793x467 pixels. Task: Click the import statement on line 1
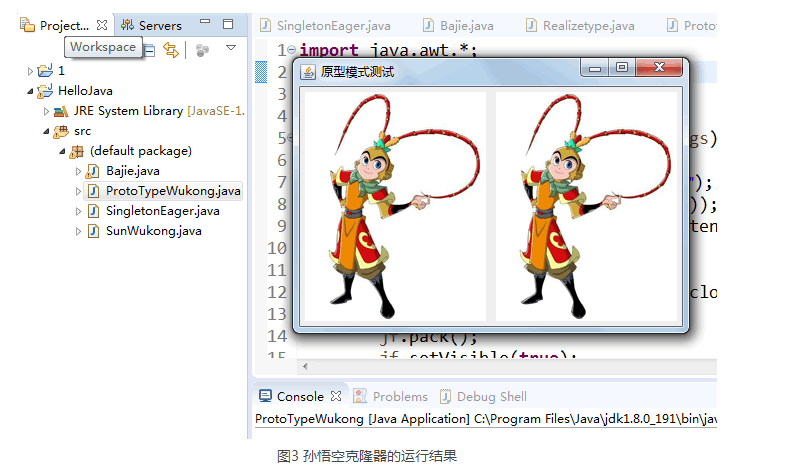click(x=387, y=50)
